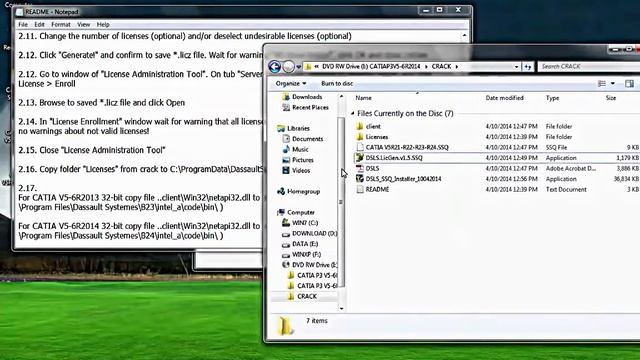Select the client folder icon

coord(360,126)
